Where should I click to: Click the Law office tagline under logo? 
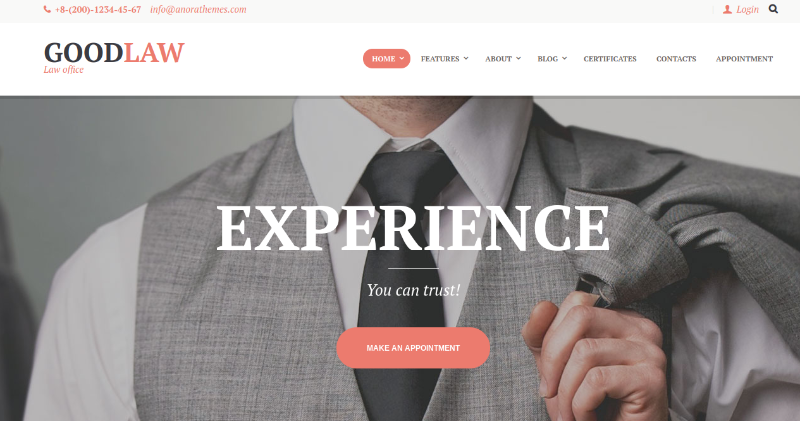(x=63, y=70)
